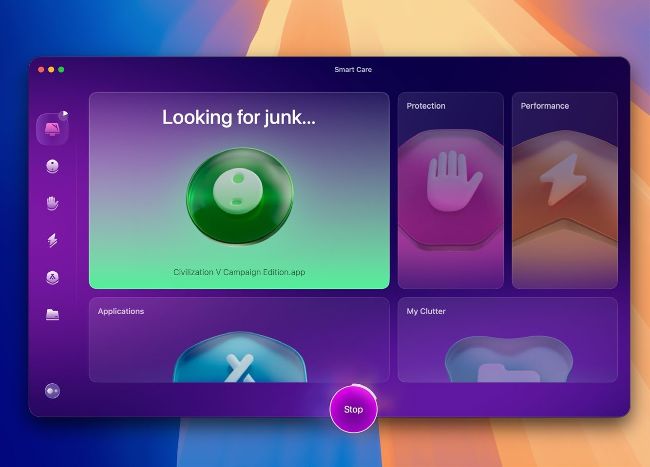Screen dimensions: 650x467
Task: Open the assistant icon at sidebar bottom
Action: click(x=52, y=391)
